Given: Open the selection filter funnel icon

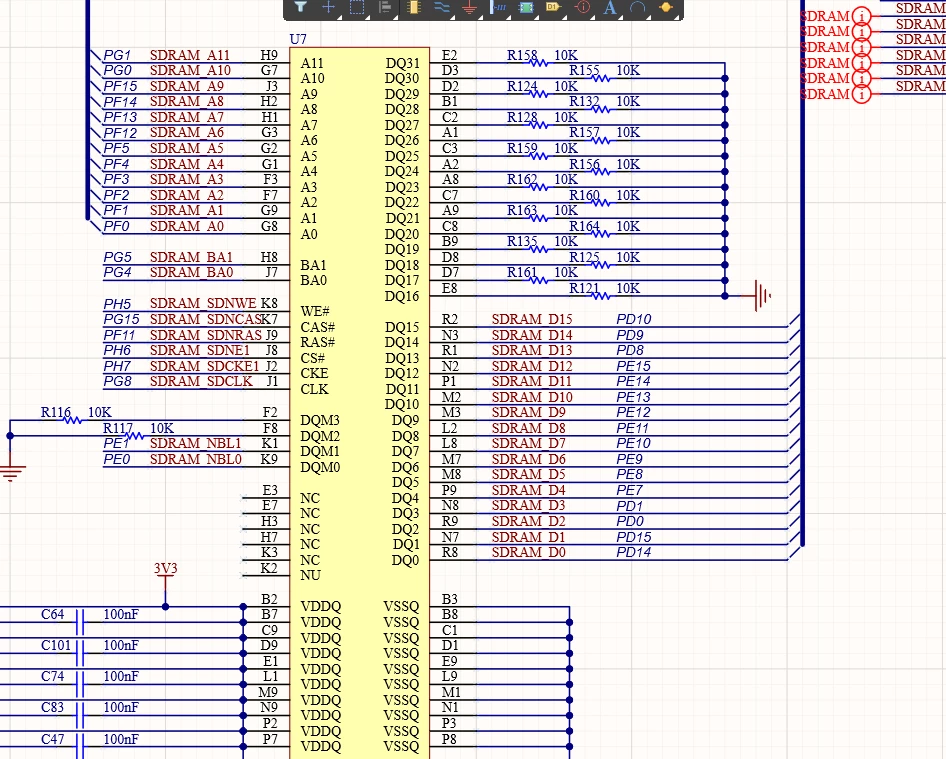Looking at the screenshot, I should (300, 7).
